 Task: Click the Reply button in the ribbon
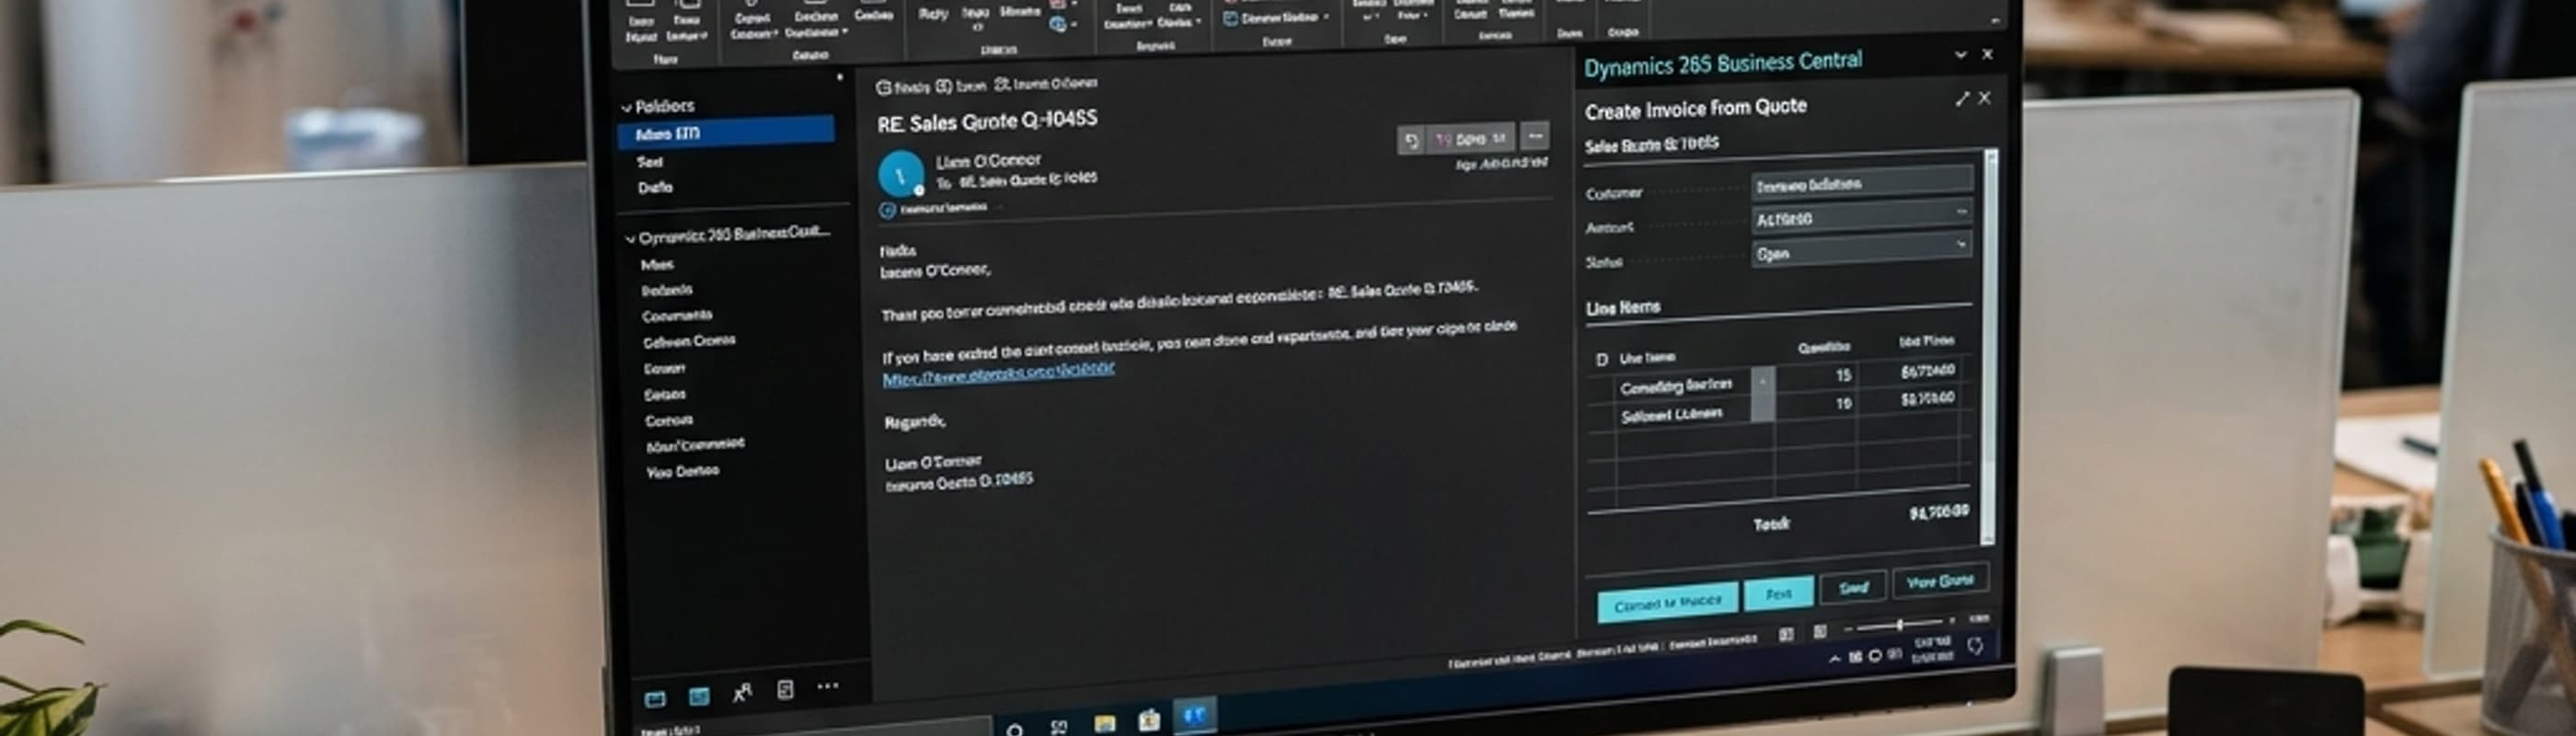(932, 13)
